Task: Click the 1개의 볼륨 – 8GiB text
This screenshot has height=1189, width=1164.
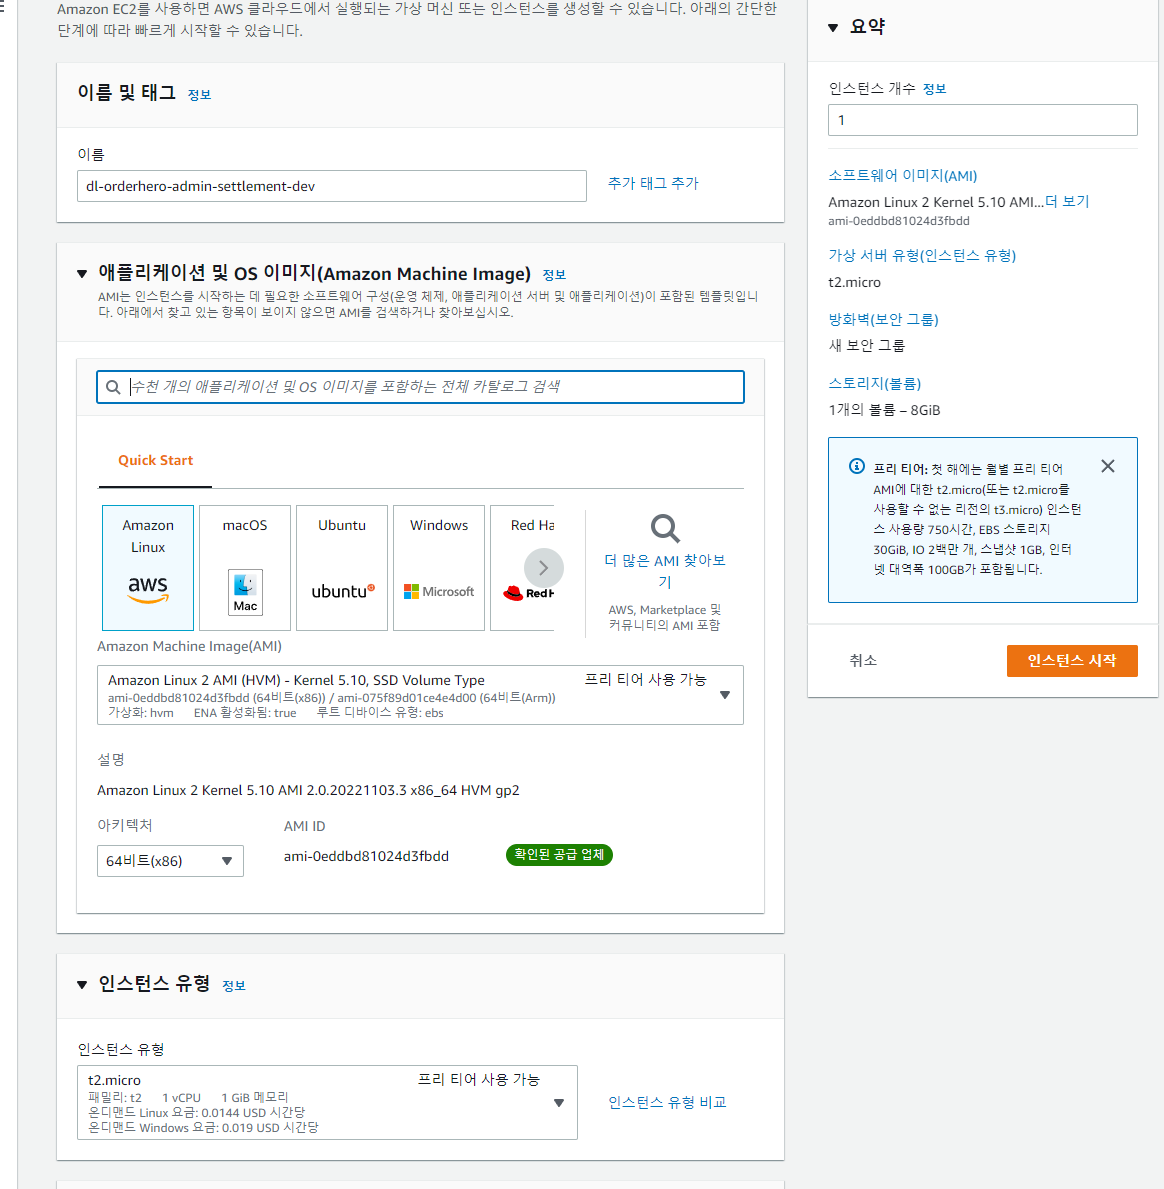Action: [884, 410]
